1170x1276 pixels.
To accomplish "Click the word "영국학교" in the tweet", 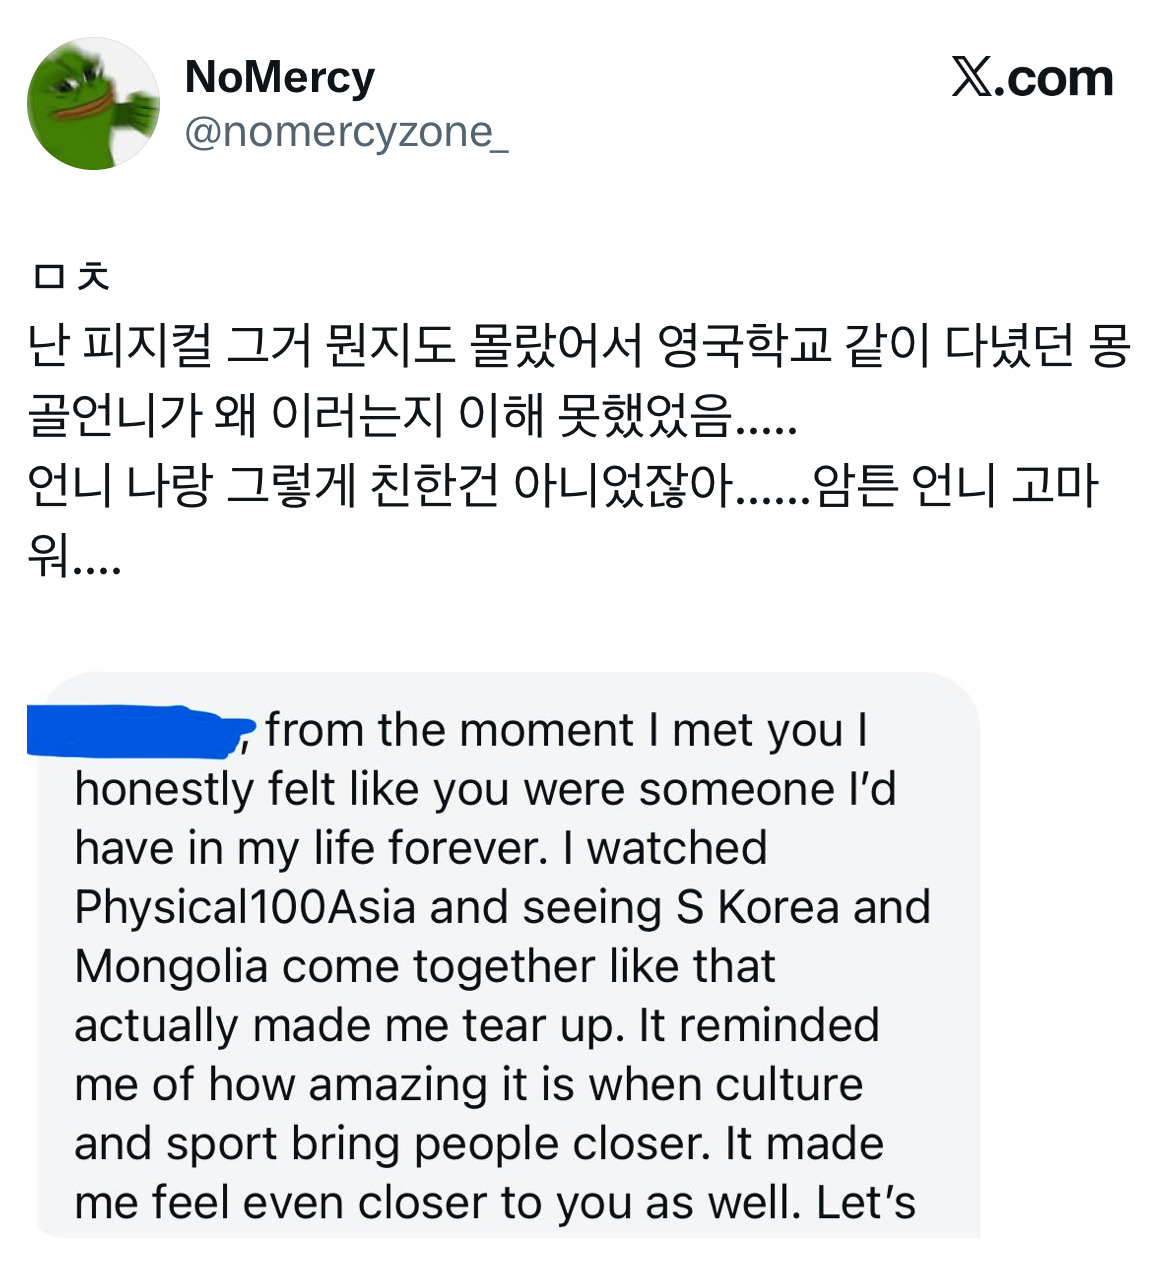I will [744, 346].
